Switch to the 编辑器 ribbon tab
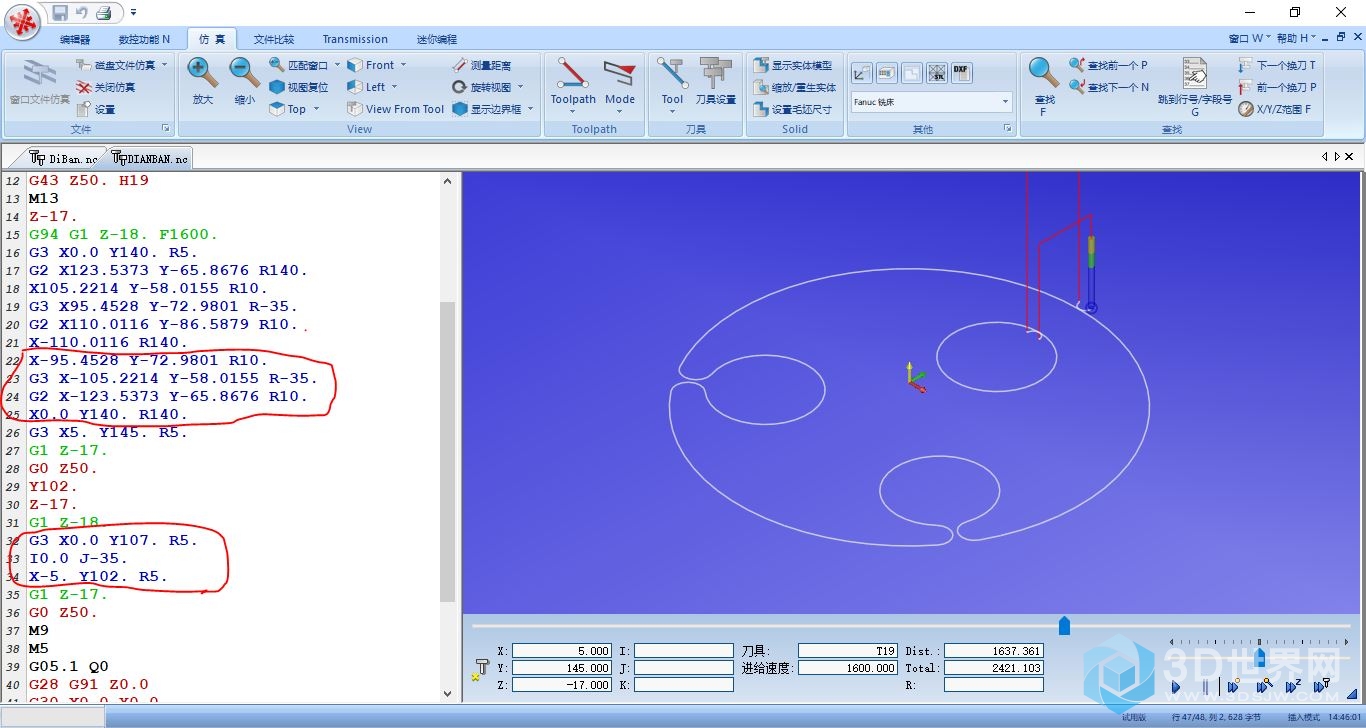Image resolution: width=1366 pixels, height=728 pixels. tap(75, 39)
